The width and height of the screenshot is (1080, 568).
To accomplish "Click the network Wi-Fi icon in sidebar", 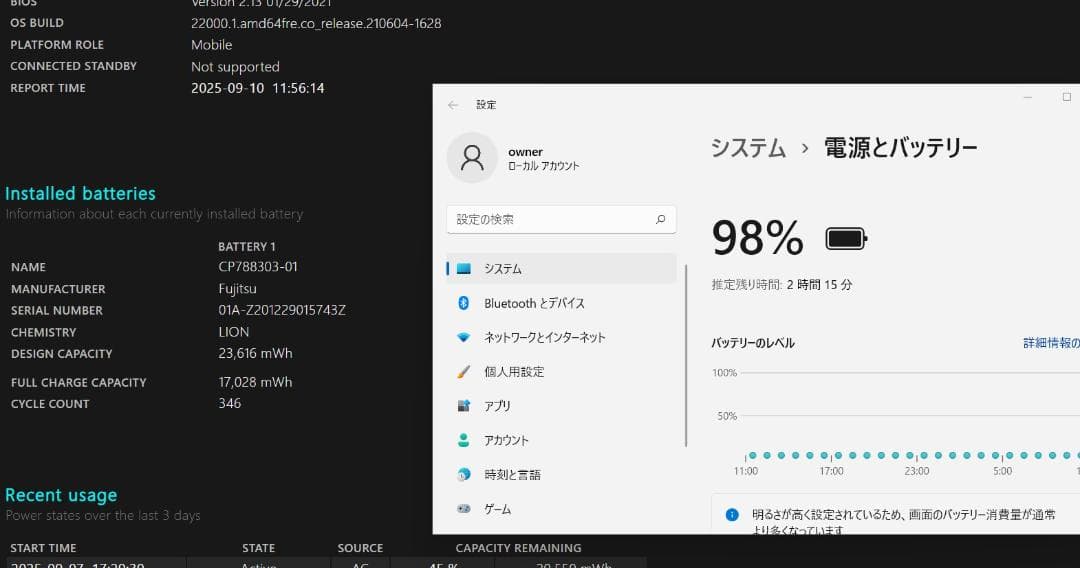I will (x=464, y=337).
